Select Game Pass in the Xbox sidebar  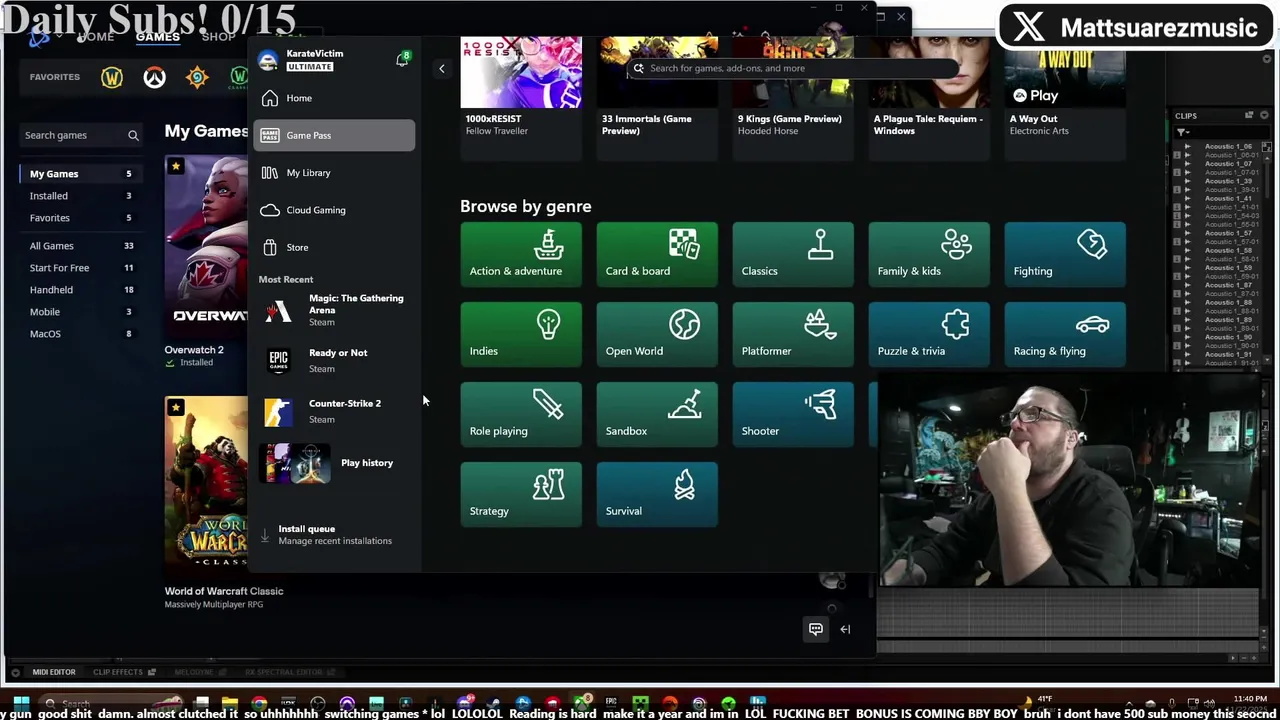[334, 135]
